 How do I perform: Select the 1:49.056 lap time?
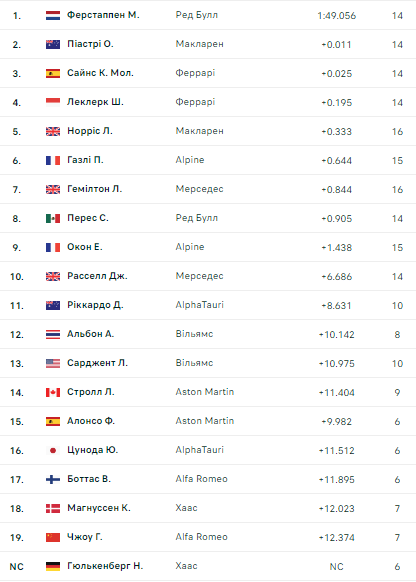337,16
